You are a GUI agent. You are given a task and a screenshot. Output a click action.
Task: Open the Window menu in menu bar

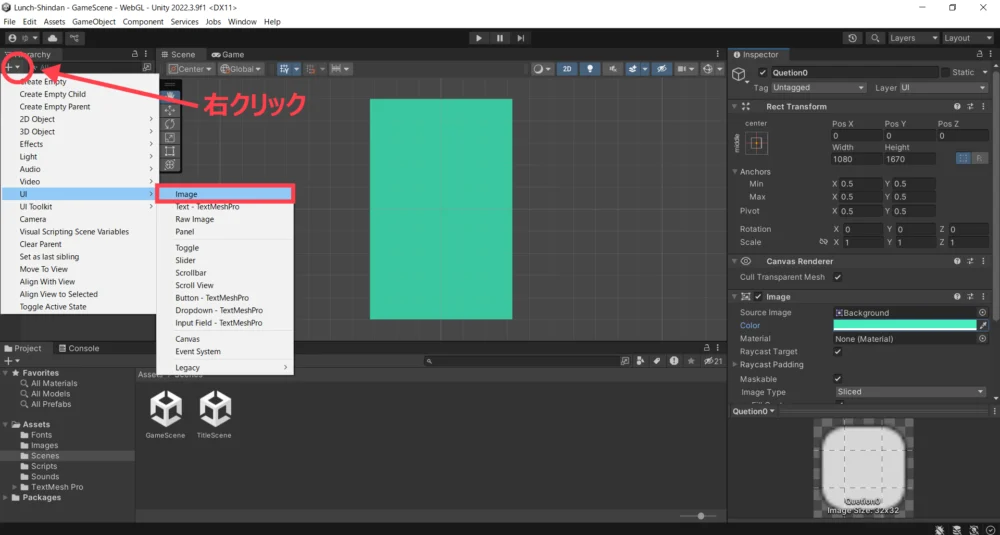pyautogui.click(x=242, y=22)
